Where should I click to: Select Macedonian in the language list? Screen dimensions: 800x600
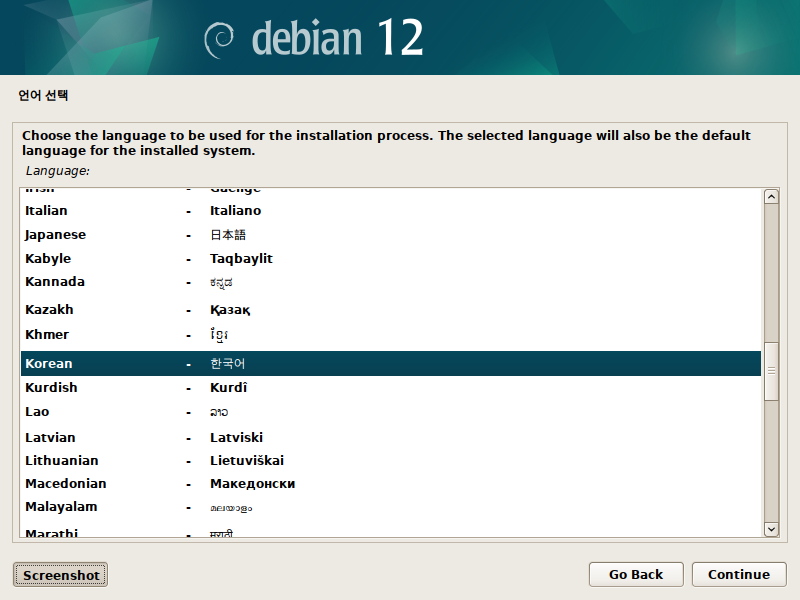pos(391,484)
